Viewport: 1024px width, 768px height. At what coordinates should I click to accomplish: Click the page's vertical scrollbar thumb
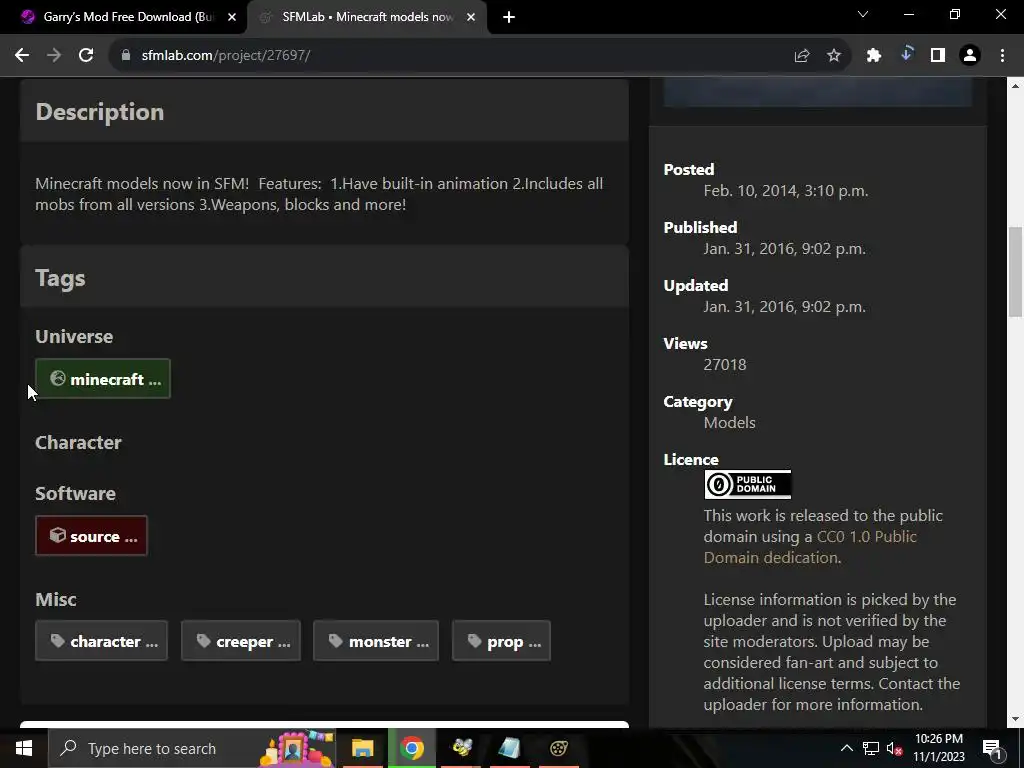[1016, 271]
